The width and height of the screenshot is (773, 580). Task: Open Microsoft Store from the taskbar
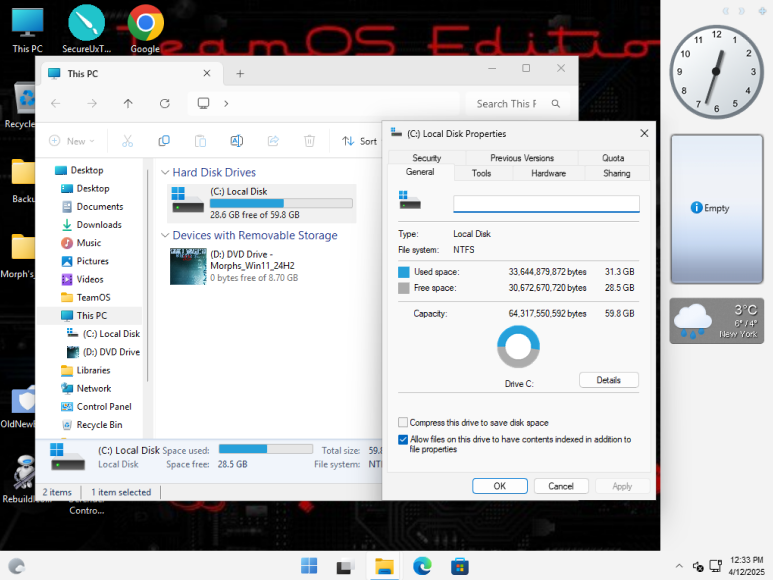(459, 566)
